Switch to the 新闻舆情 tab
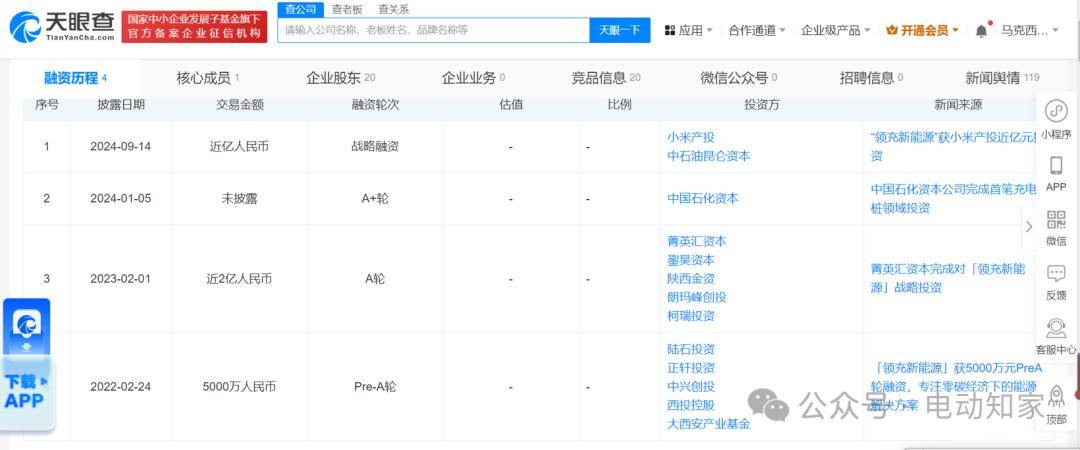Viewport: 1080px width, 450px height. [1002, 78]
